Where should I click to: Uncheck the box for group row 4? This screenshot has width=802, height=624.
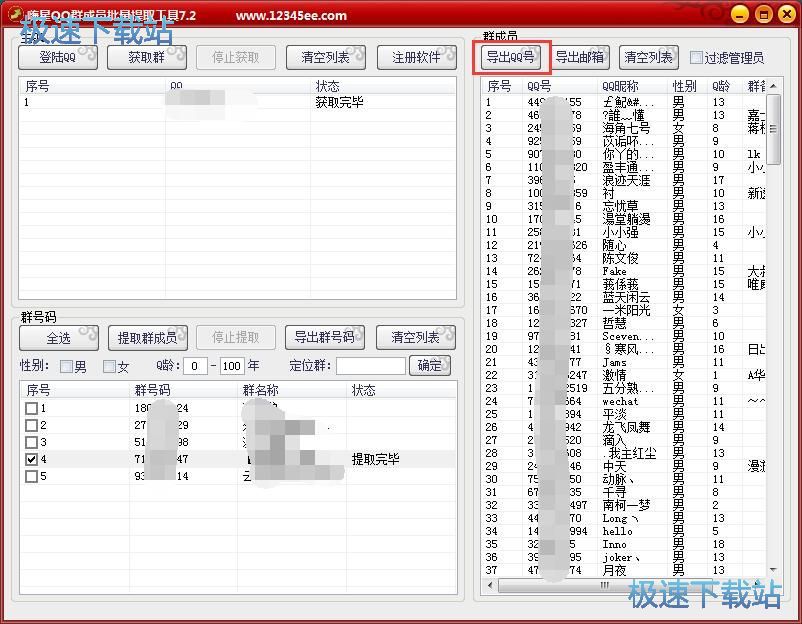[31, 459]
